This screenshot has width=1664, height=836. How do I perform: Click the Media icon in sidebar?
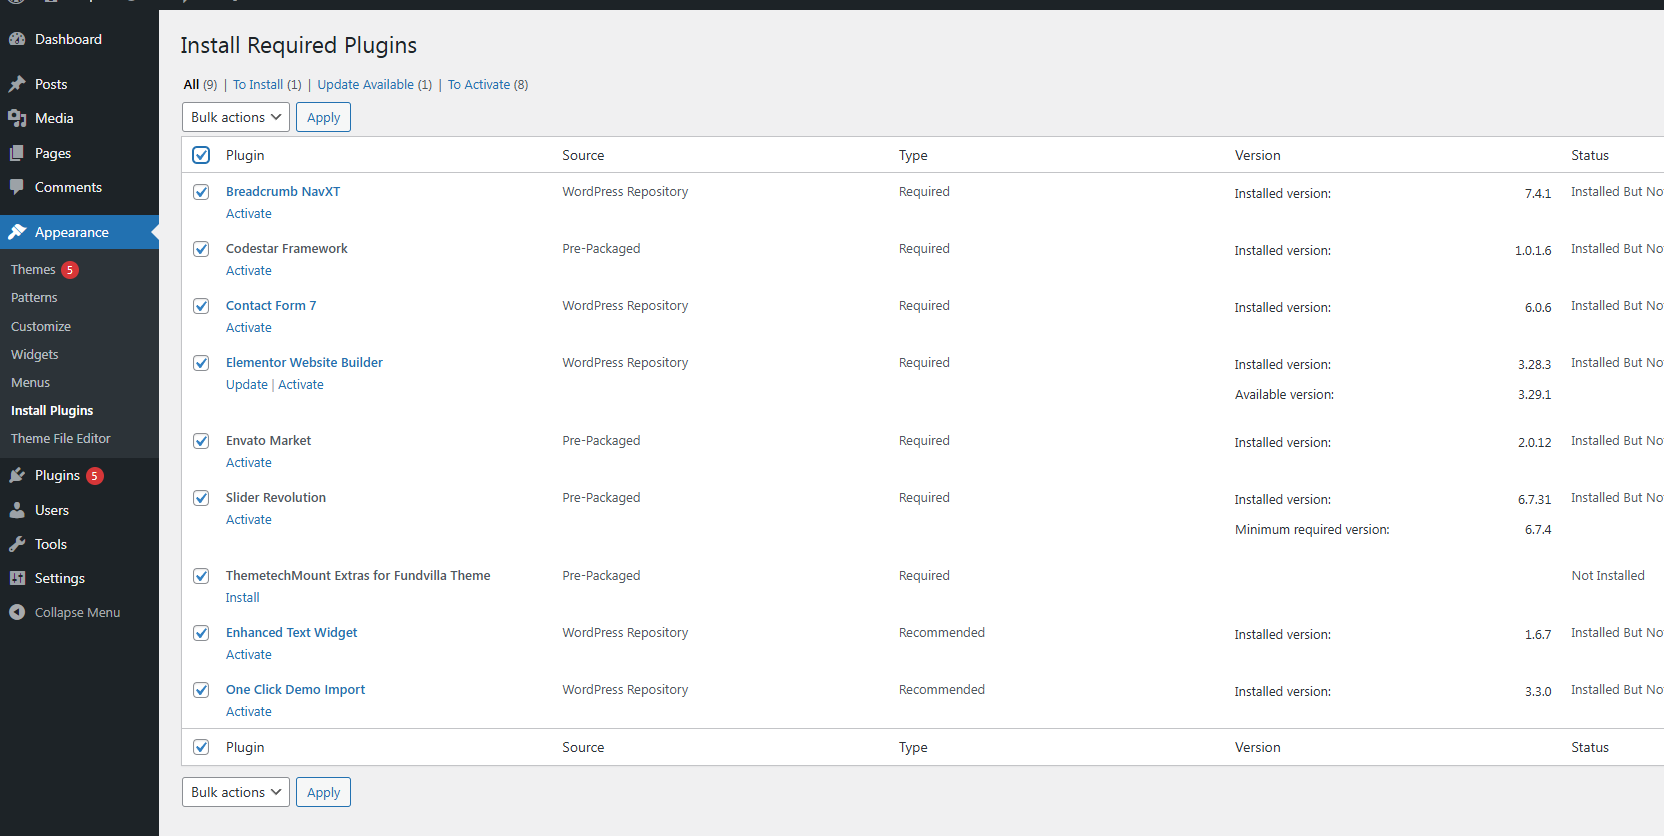pos(17,118)
